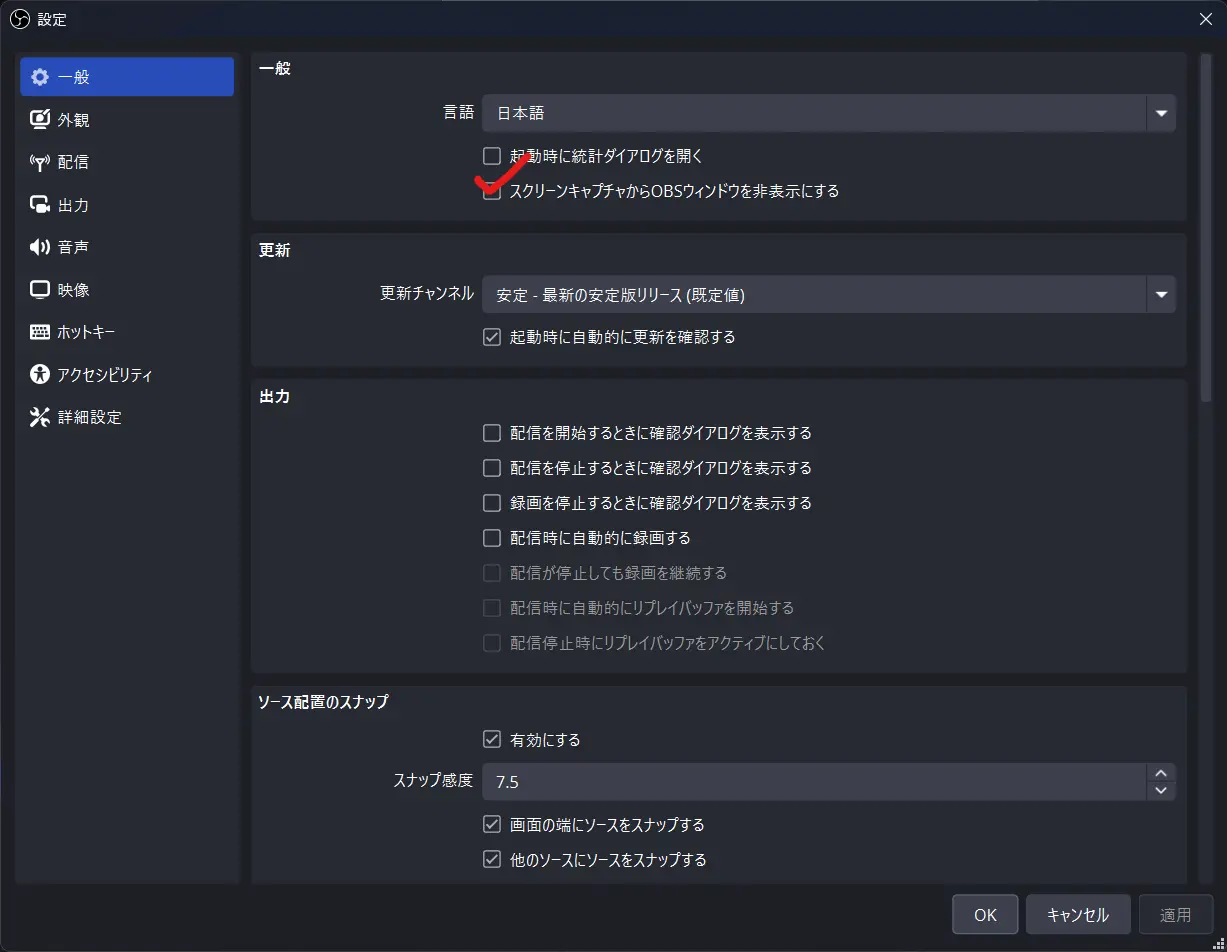This screenshot has height=952, width=1227.
Task: Click the 映像 (Video) display icon
Action: tap(38, 289)
